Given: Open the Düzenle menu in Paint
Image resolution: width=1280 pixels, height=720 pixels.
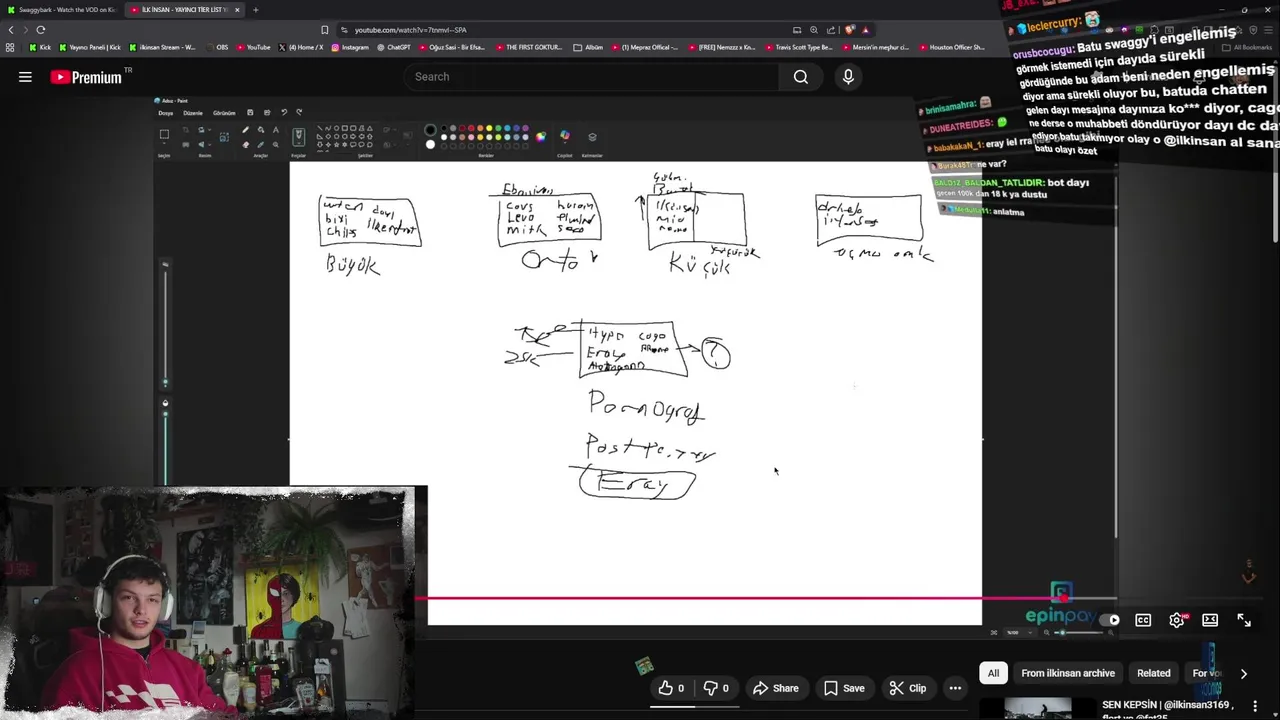Looking at the screenshot, I should pyautogui.click(x=193, y=113).
